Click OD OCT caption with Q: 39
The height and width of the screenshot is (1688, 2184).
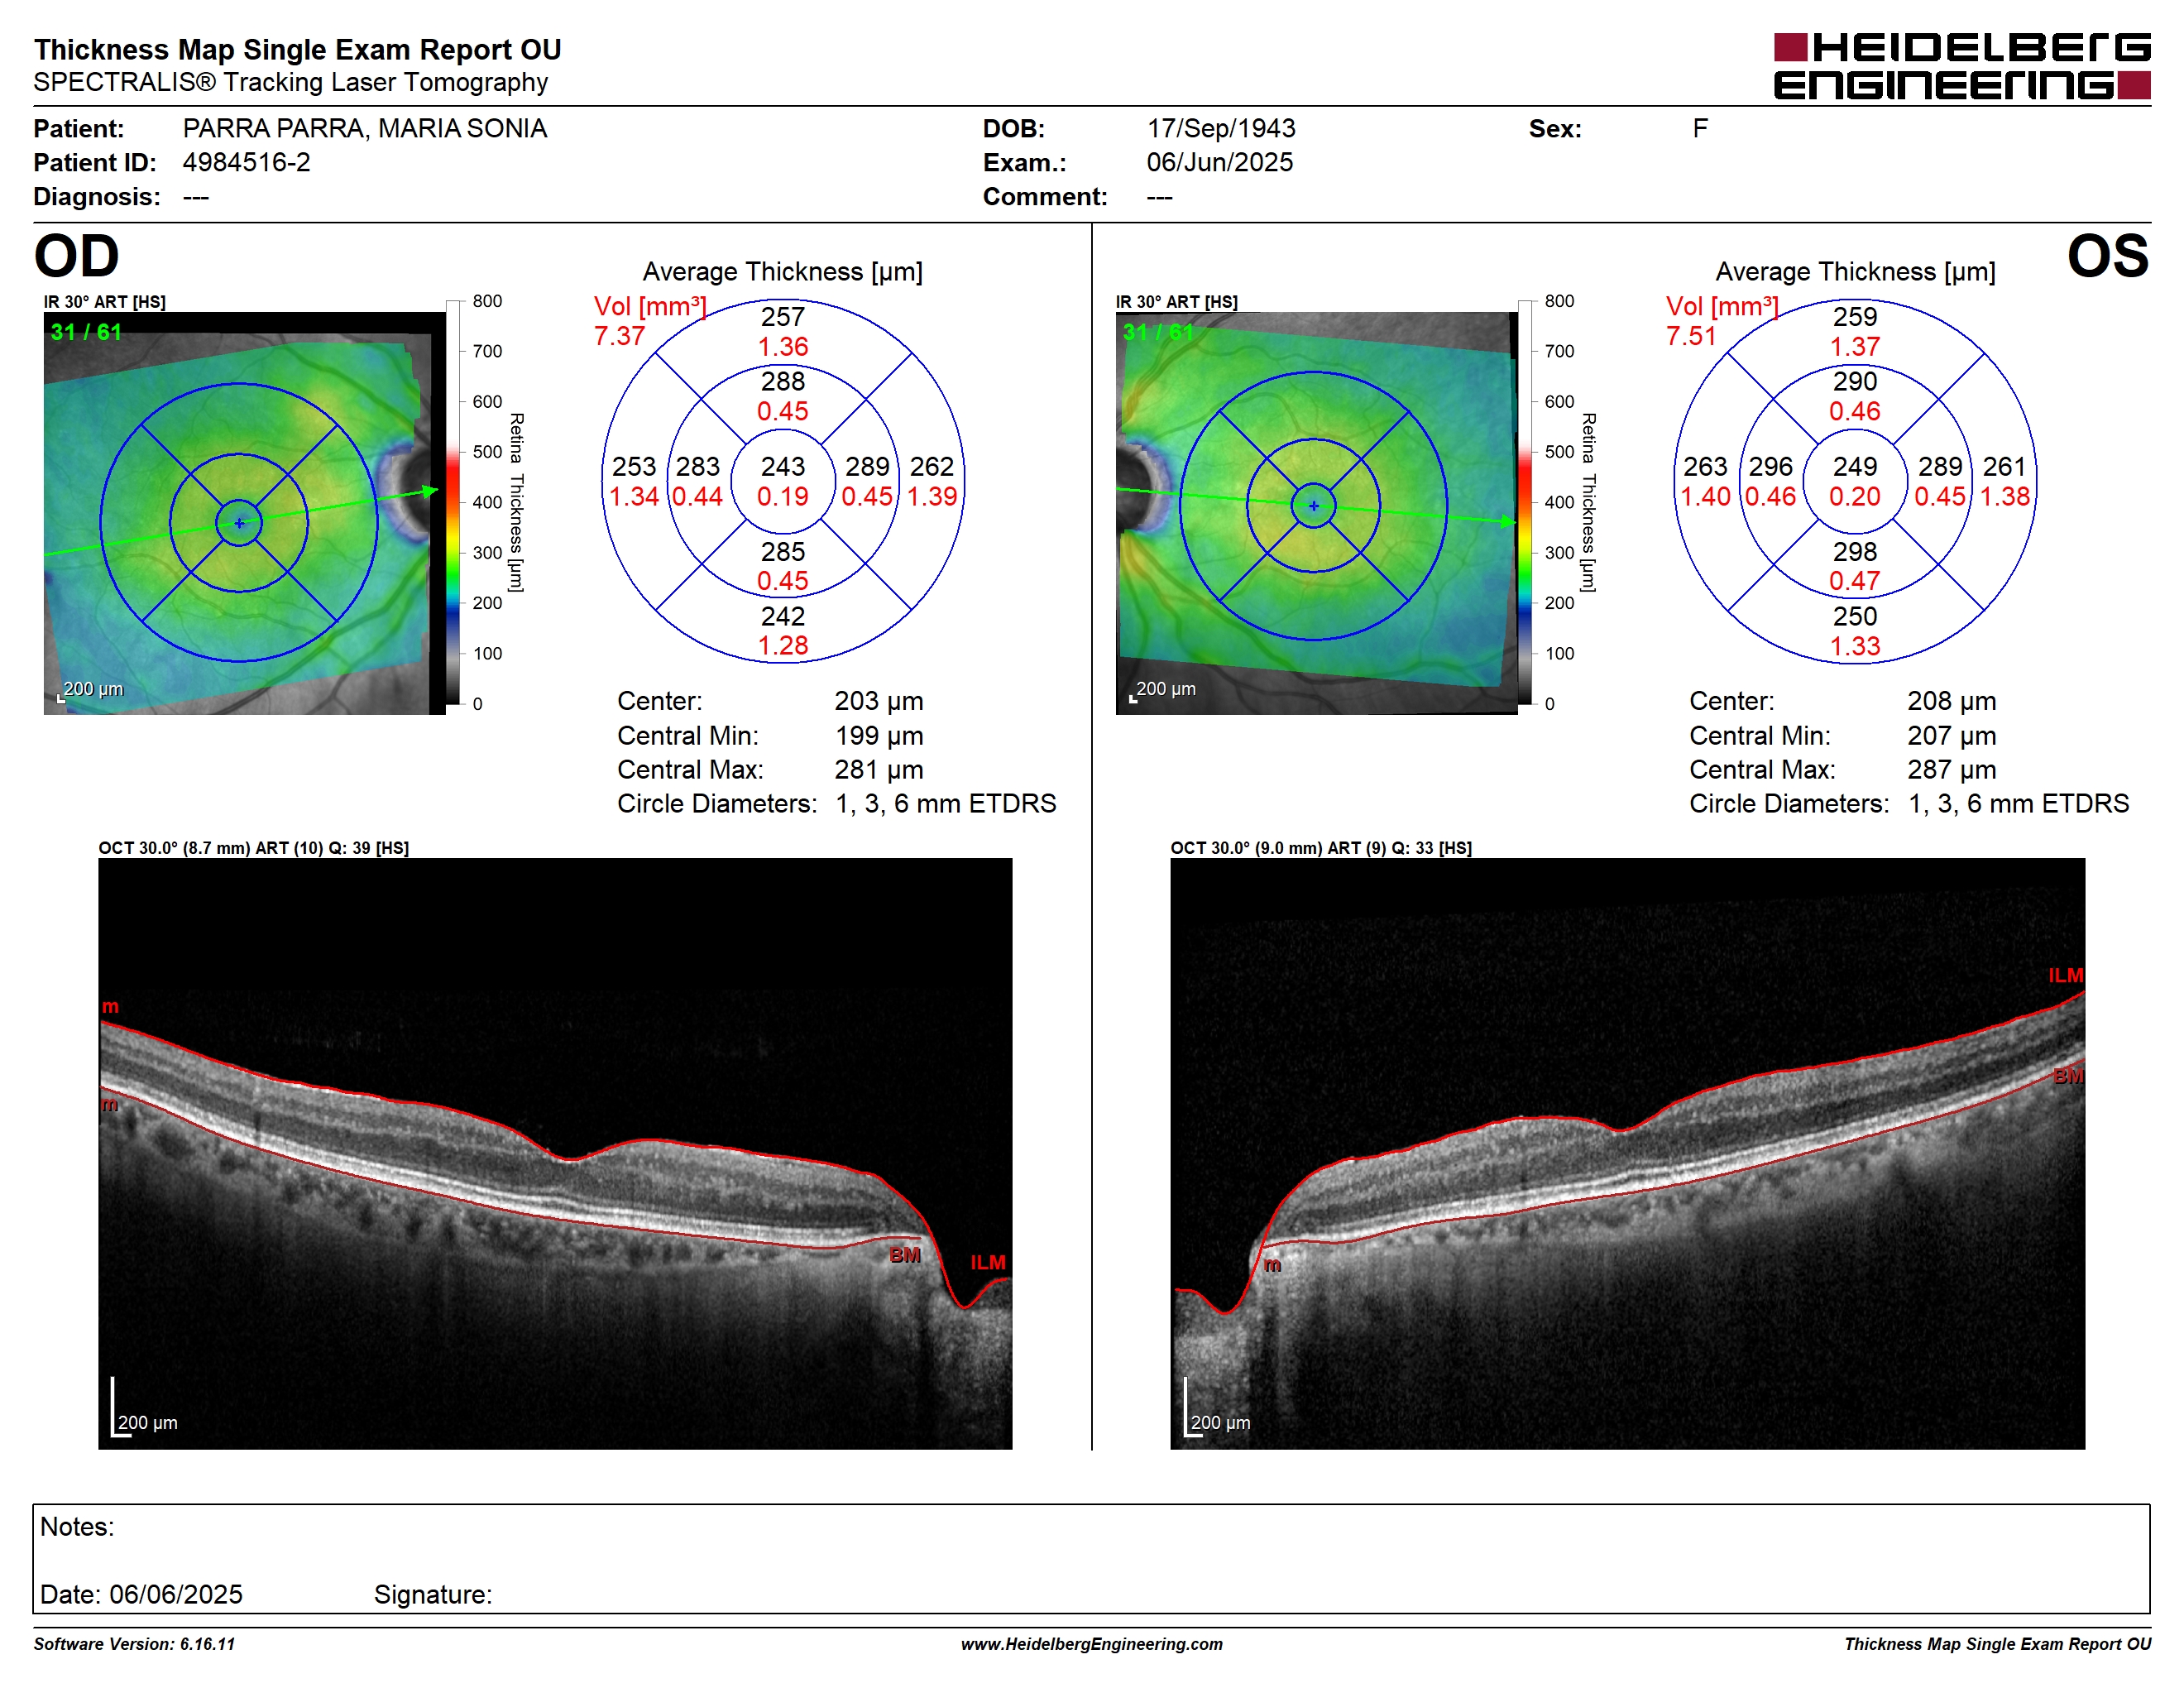tap(254, 848)
